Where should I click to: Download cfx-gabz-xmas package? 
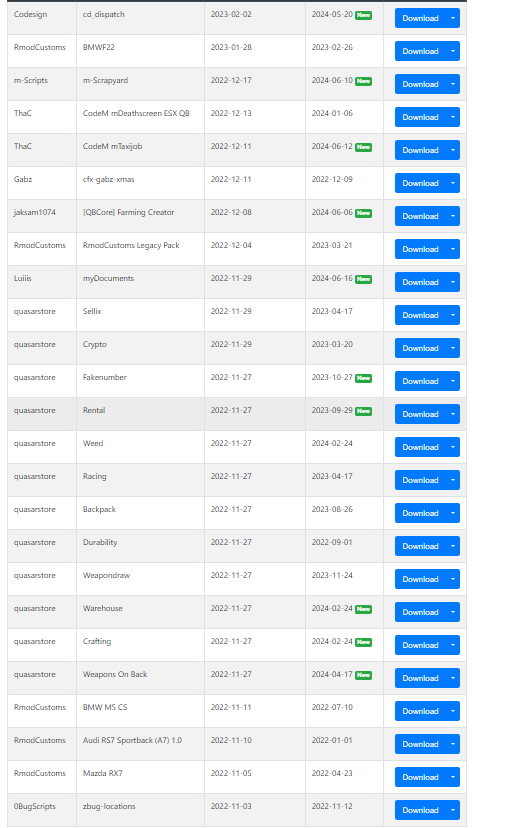(420, 183)
